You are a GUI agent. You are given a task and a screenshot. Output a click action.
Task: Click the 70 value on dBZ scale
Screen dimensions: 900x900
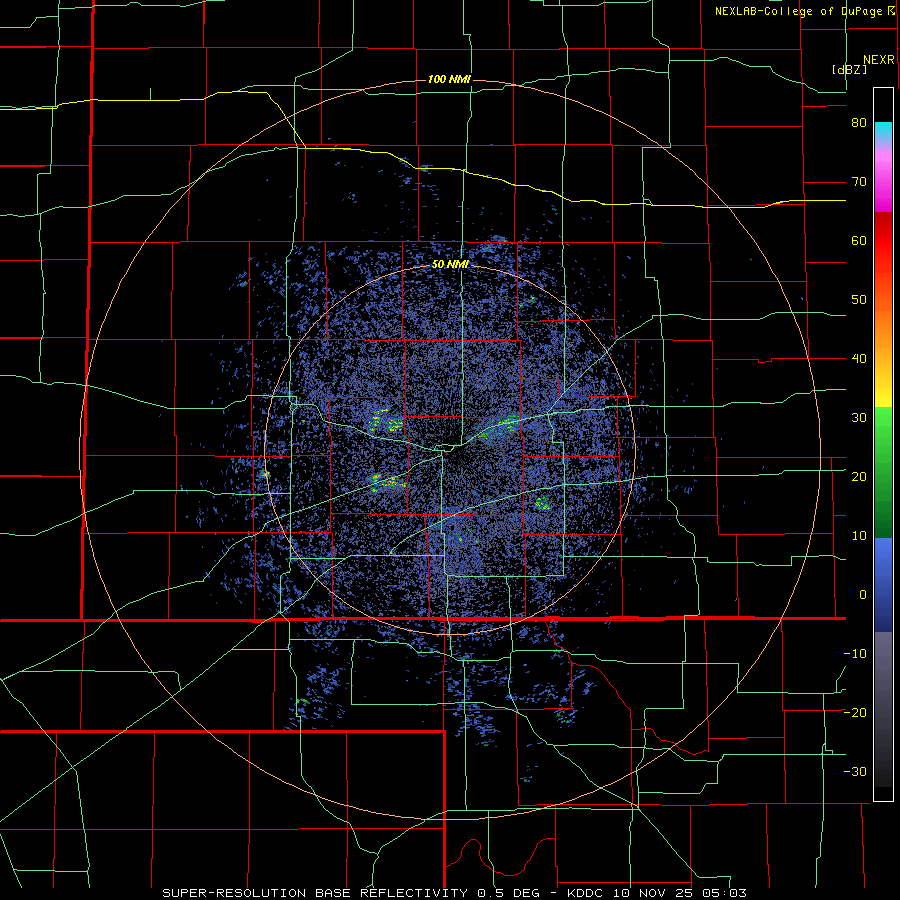pyautogui.click(x=859, y=182)
